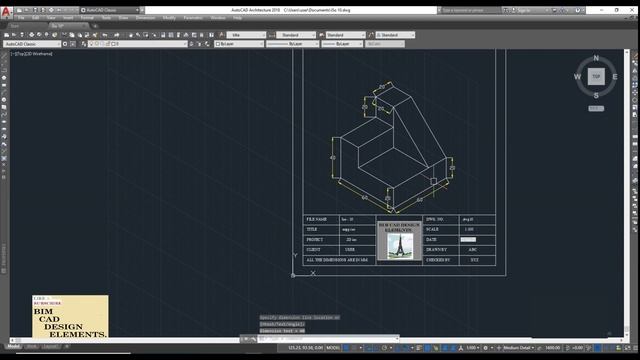Select the Pan tool icon
Viewport: 640px width, 360px height.
click(131, 35)
